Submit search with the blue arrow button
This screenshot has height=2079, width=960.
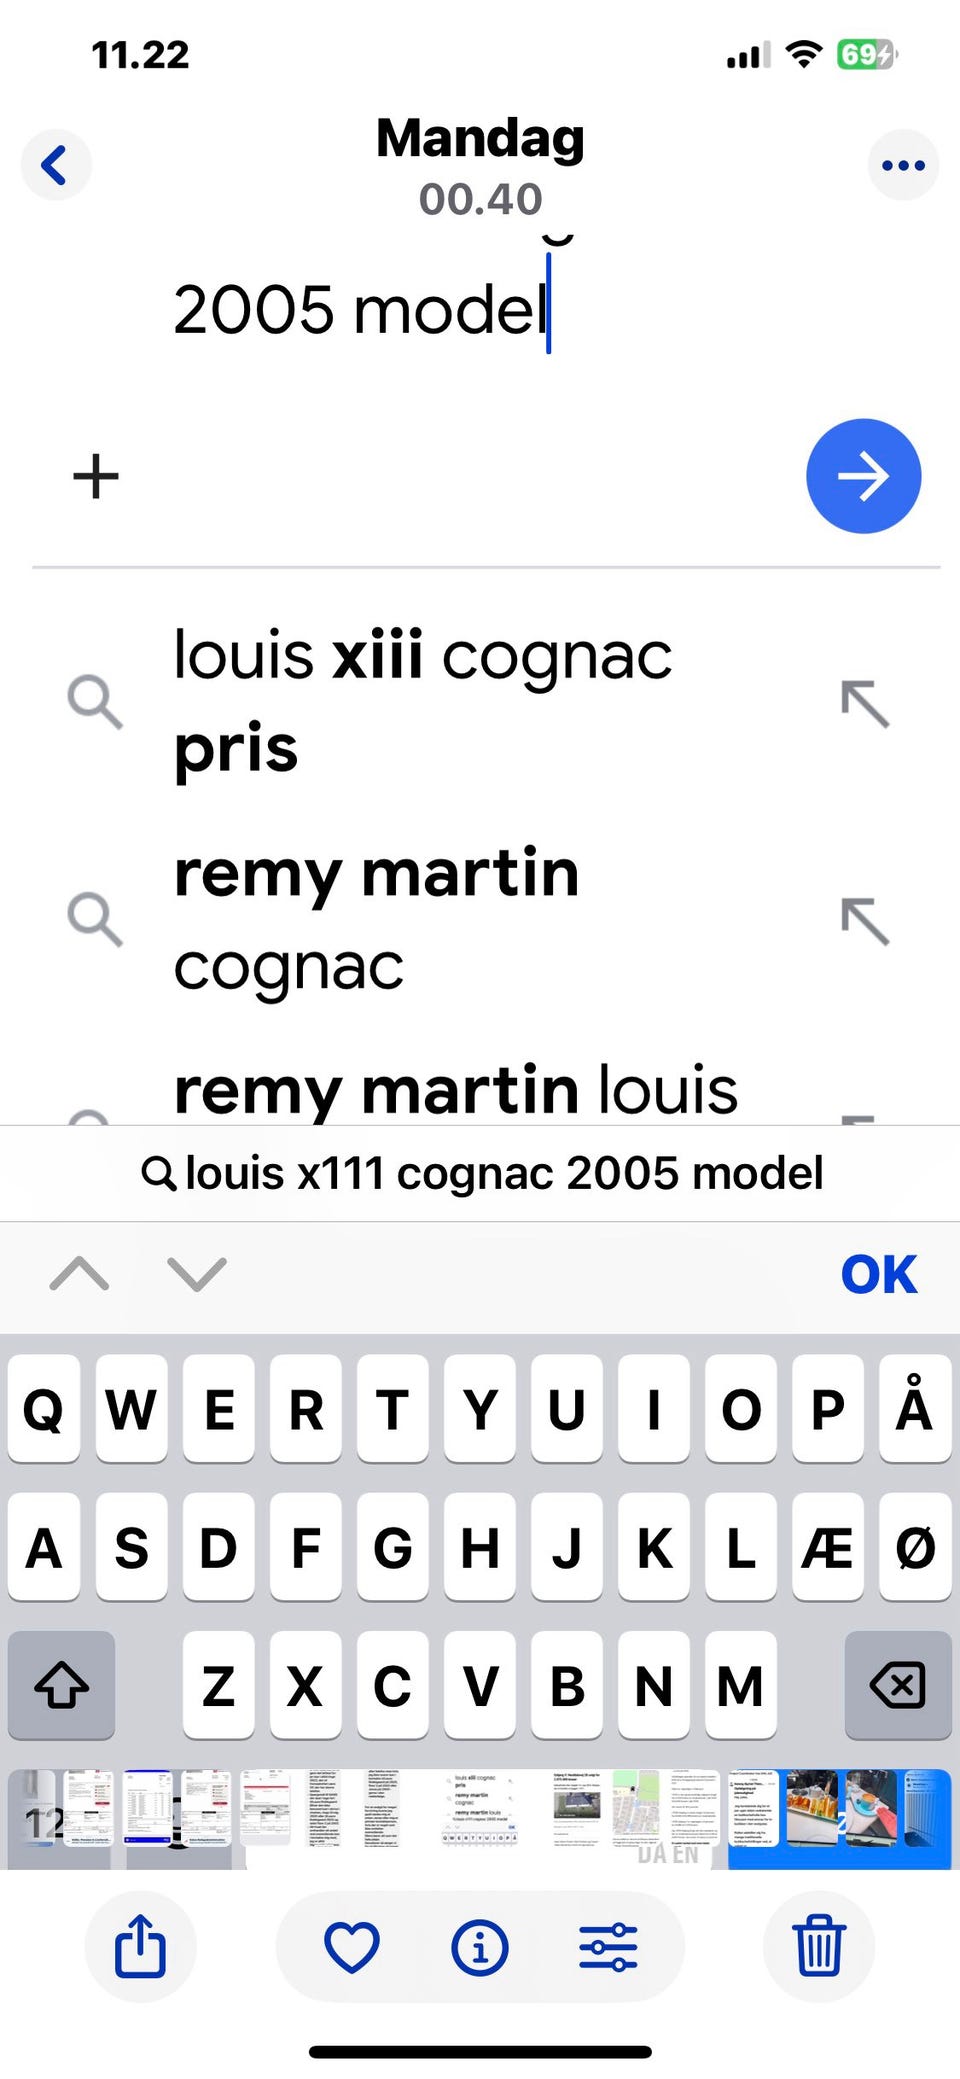pyautogui.click(x=863, y=476)
